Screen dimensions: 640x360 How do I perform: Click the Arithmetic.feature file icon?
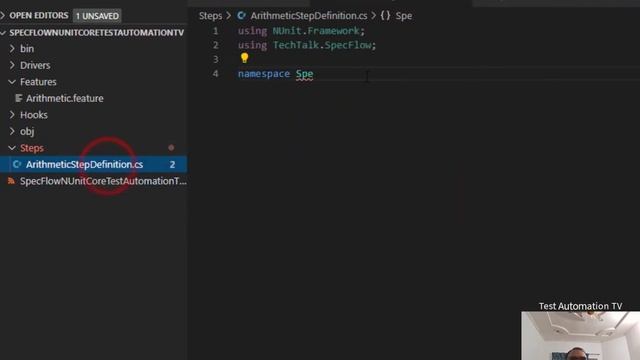[x=18, y=98]
